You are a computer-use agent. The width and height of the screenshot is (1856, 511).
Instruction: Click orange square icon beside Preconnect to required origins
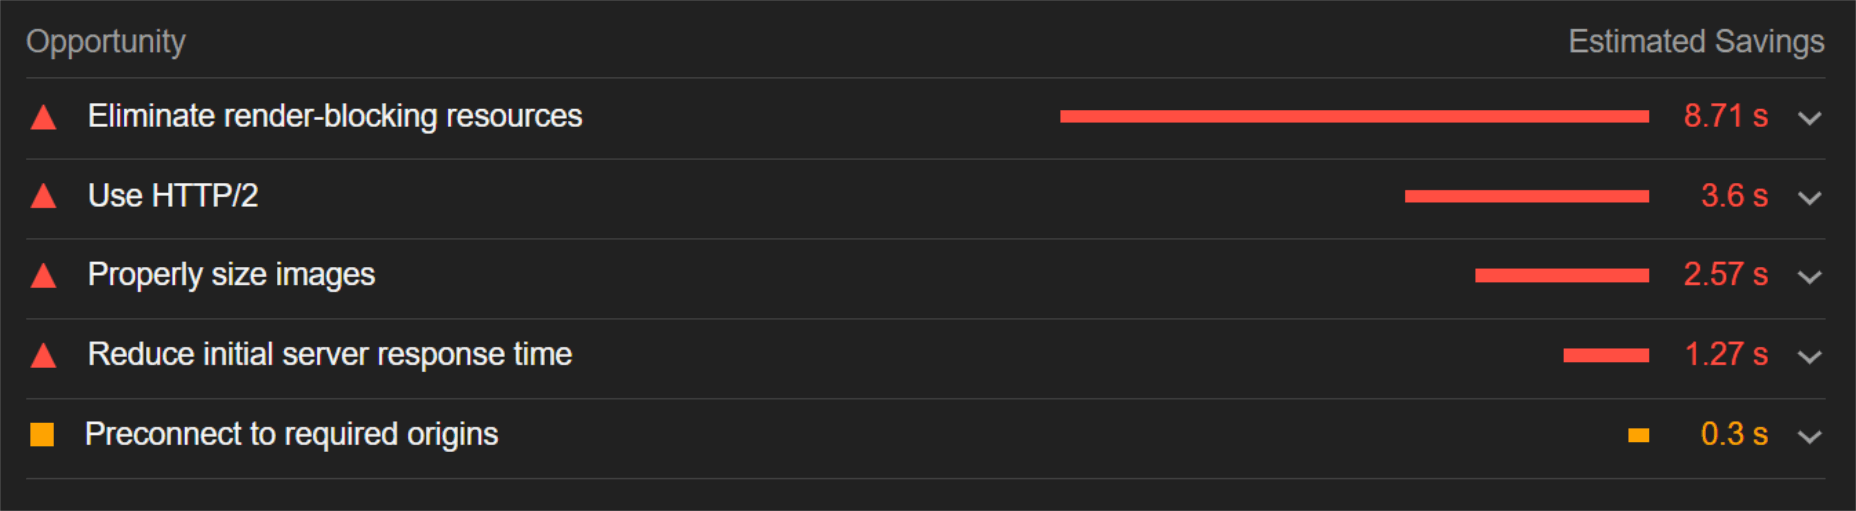pyautogui.click(x=42, y=434)
